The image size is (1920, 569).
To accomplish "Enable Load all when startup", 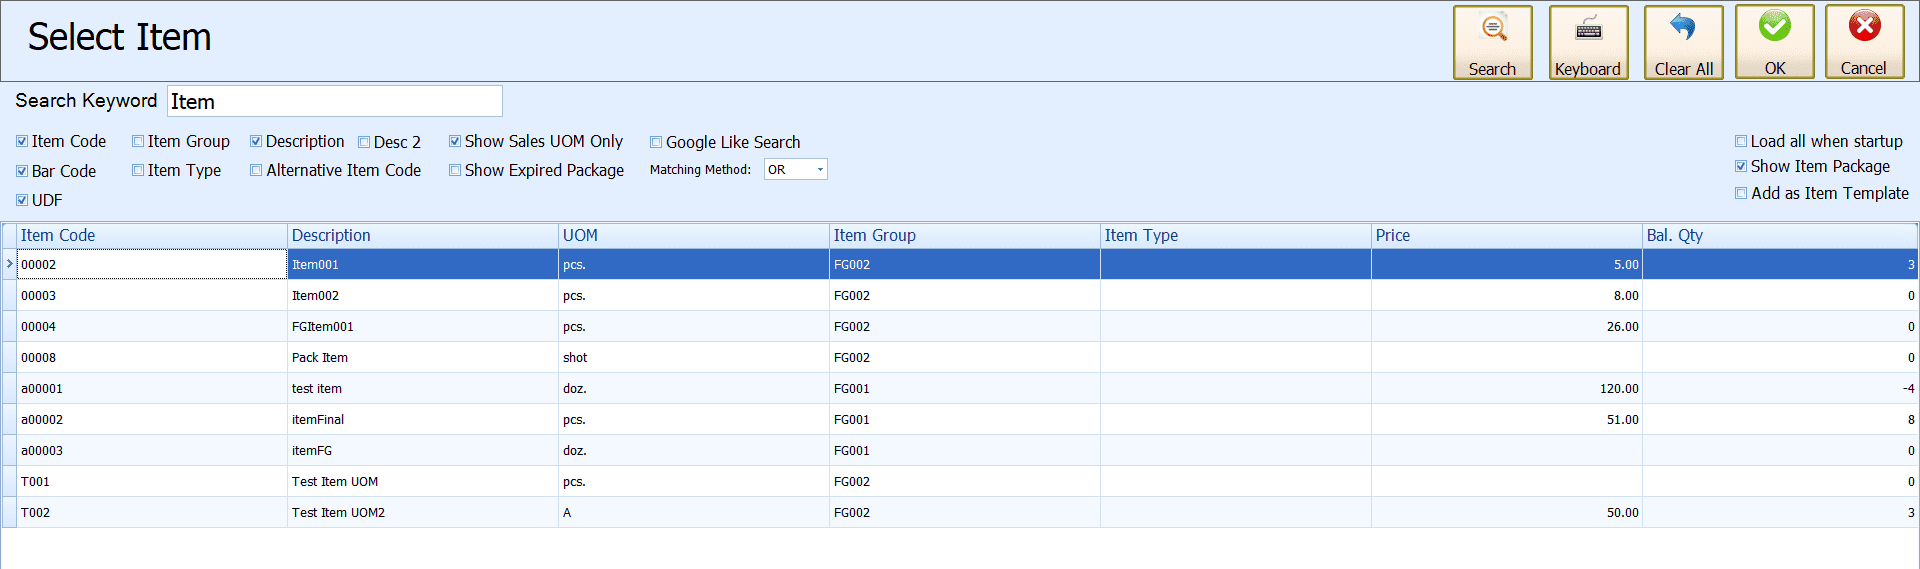I will point(1741,142).
